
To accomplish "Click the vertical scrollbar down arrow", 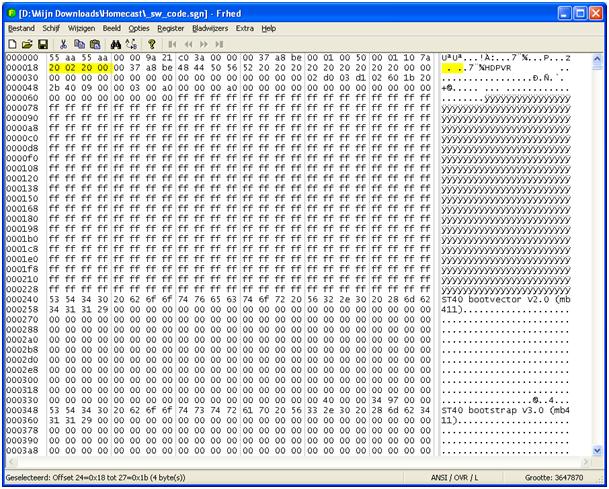I will (597, 451).
